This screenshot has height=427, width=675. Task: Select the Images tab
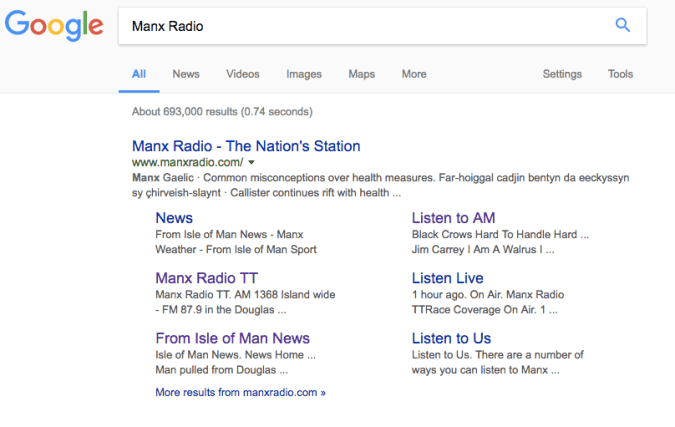(304, 74)
